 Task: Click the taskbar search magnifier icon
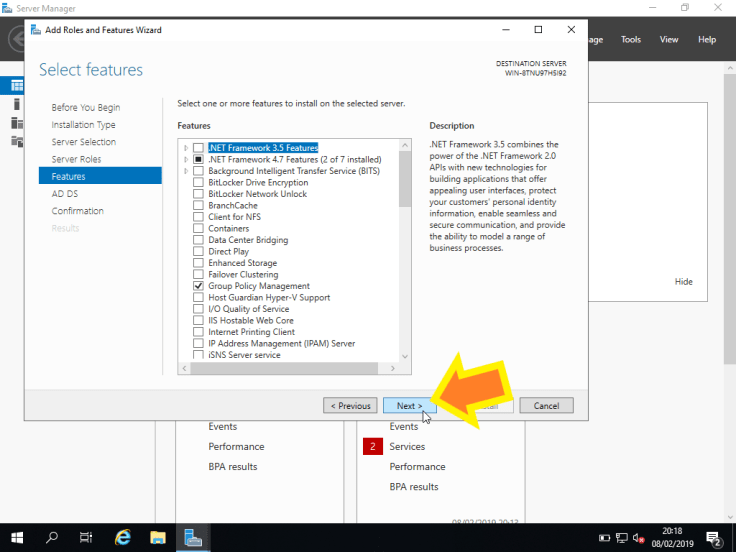[x=52, y=538]
